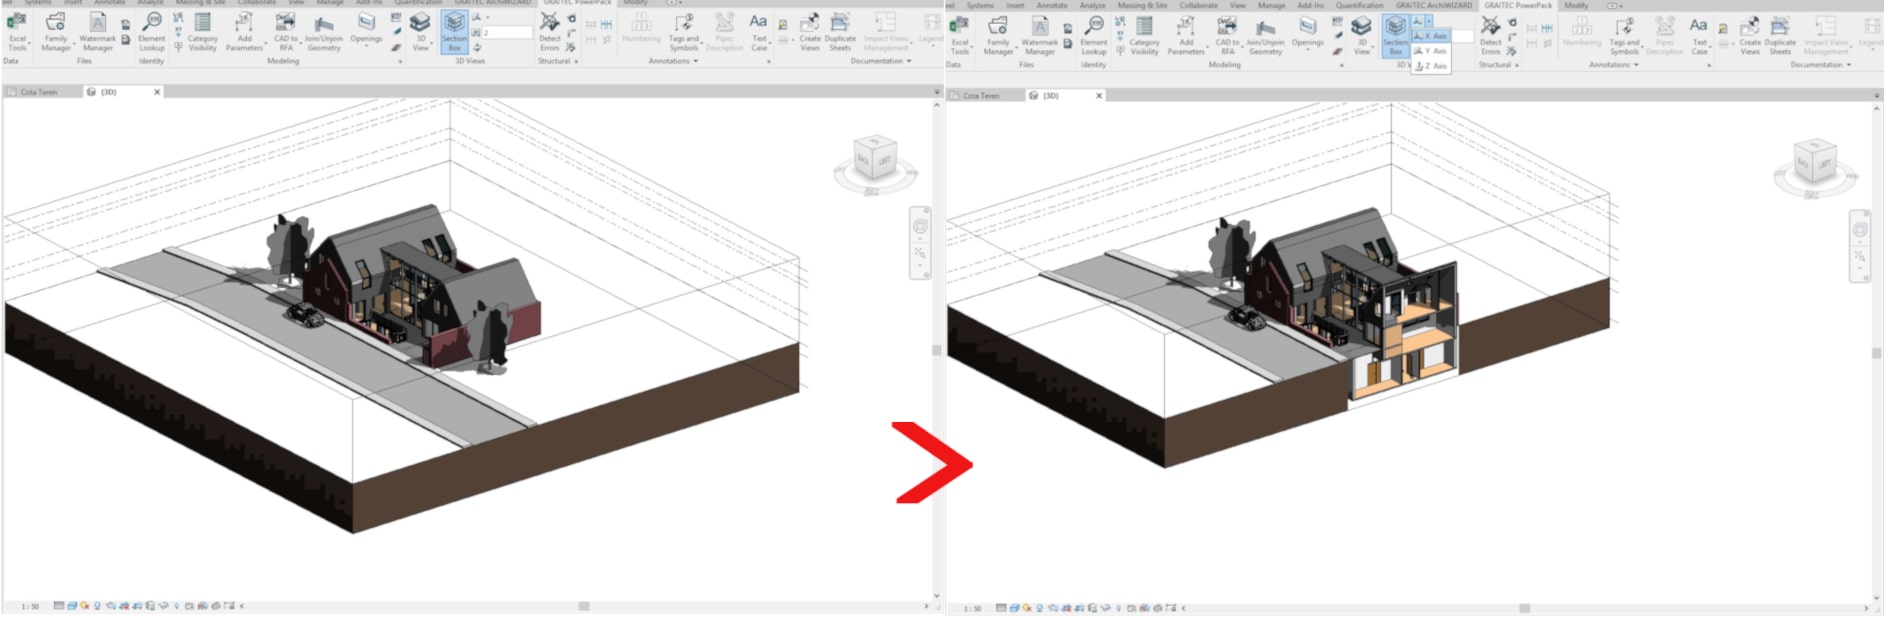This screenshot has height=617, width=1884.
Task: Run CAD to RFA in the left window
Action: 286,31
